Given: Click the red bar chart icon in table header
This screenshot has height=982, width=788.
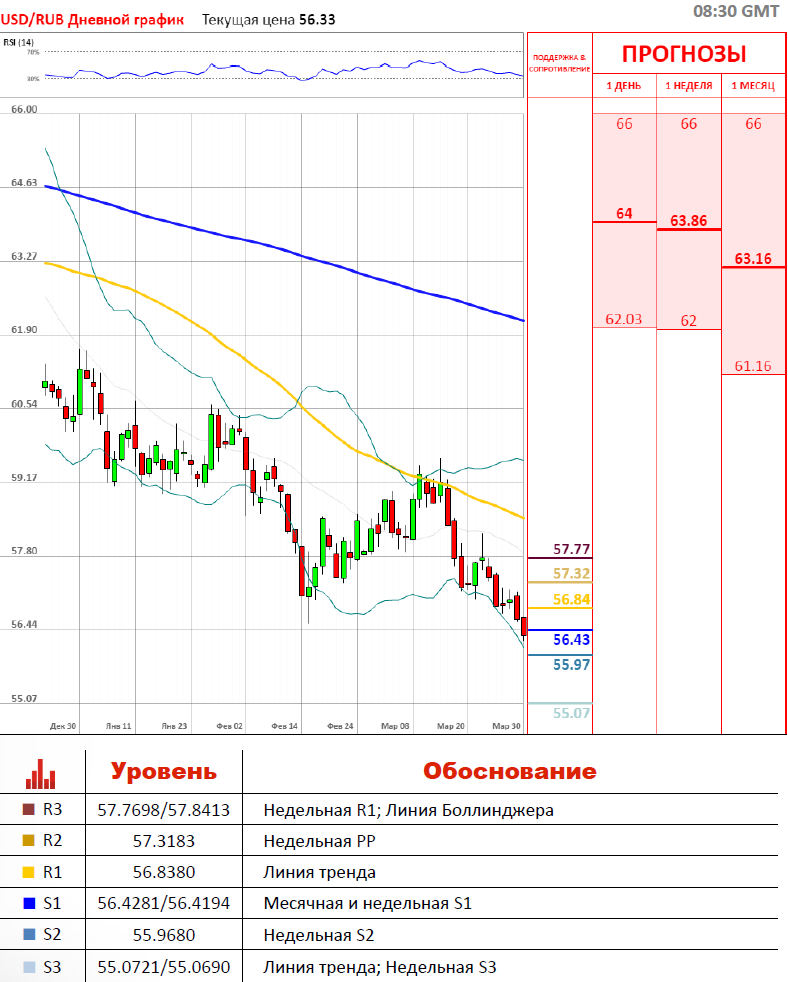Looking at the screenshot, I should [x=41, y=772].
